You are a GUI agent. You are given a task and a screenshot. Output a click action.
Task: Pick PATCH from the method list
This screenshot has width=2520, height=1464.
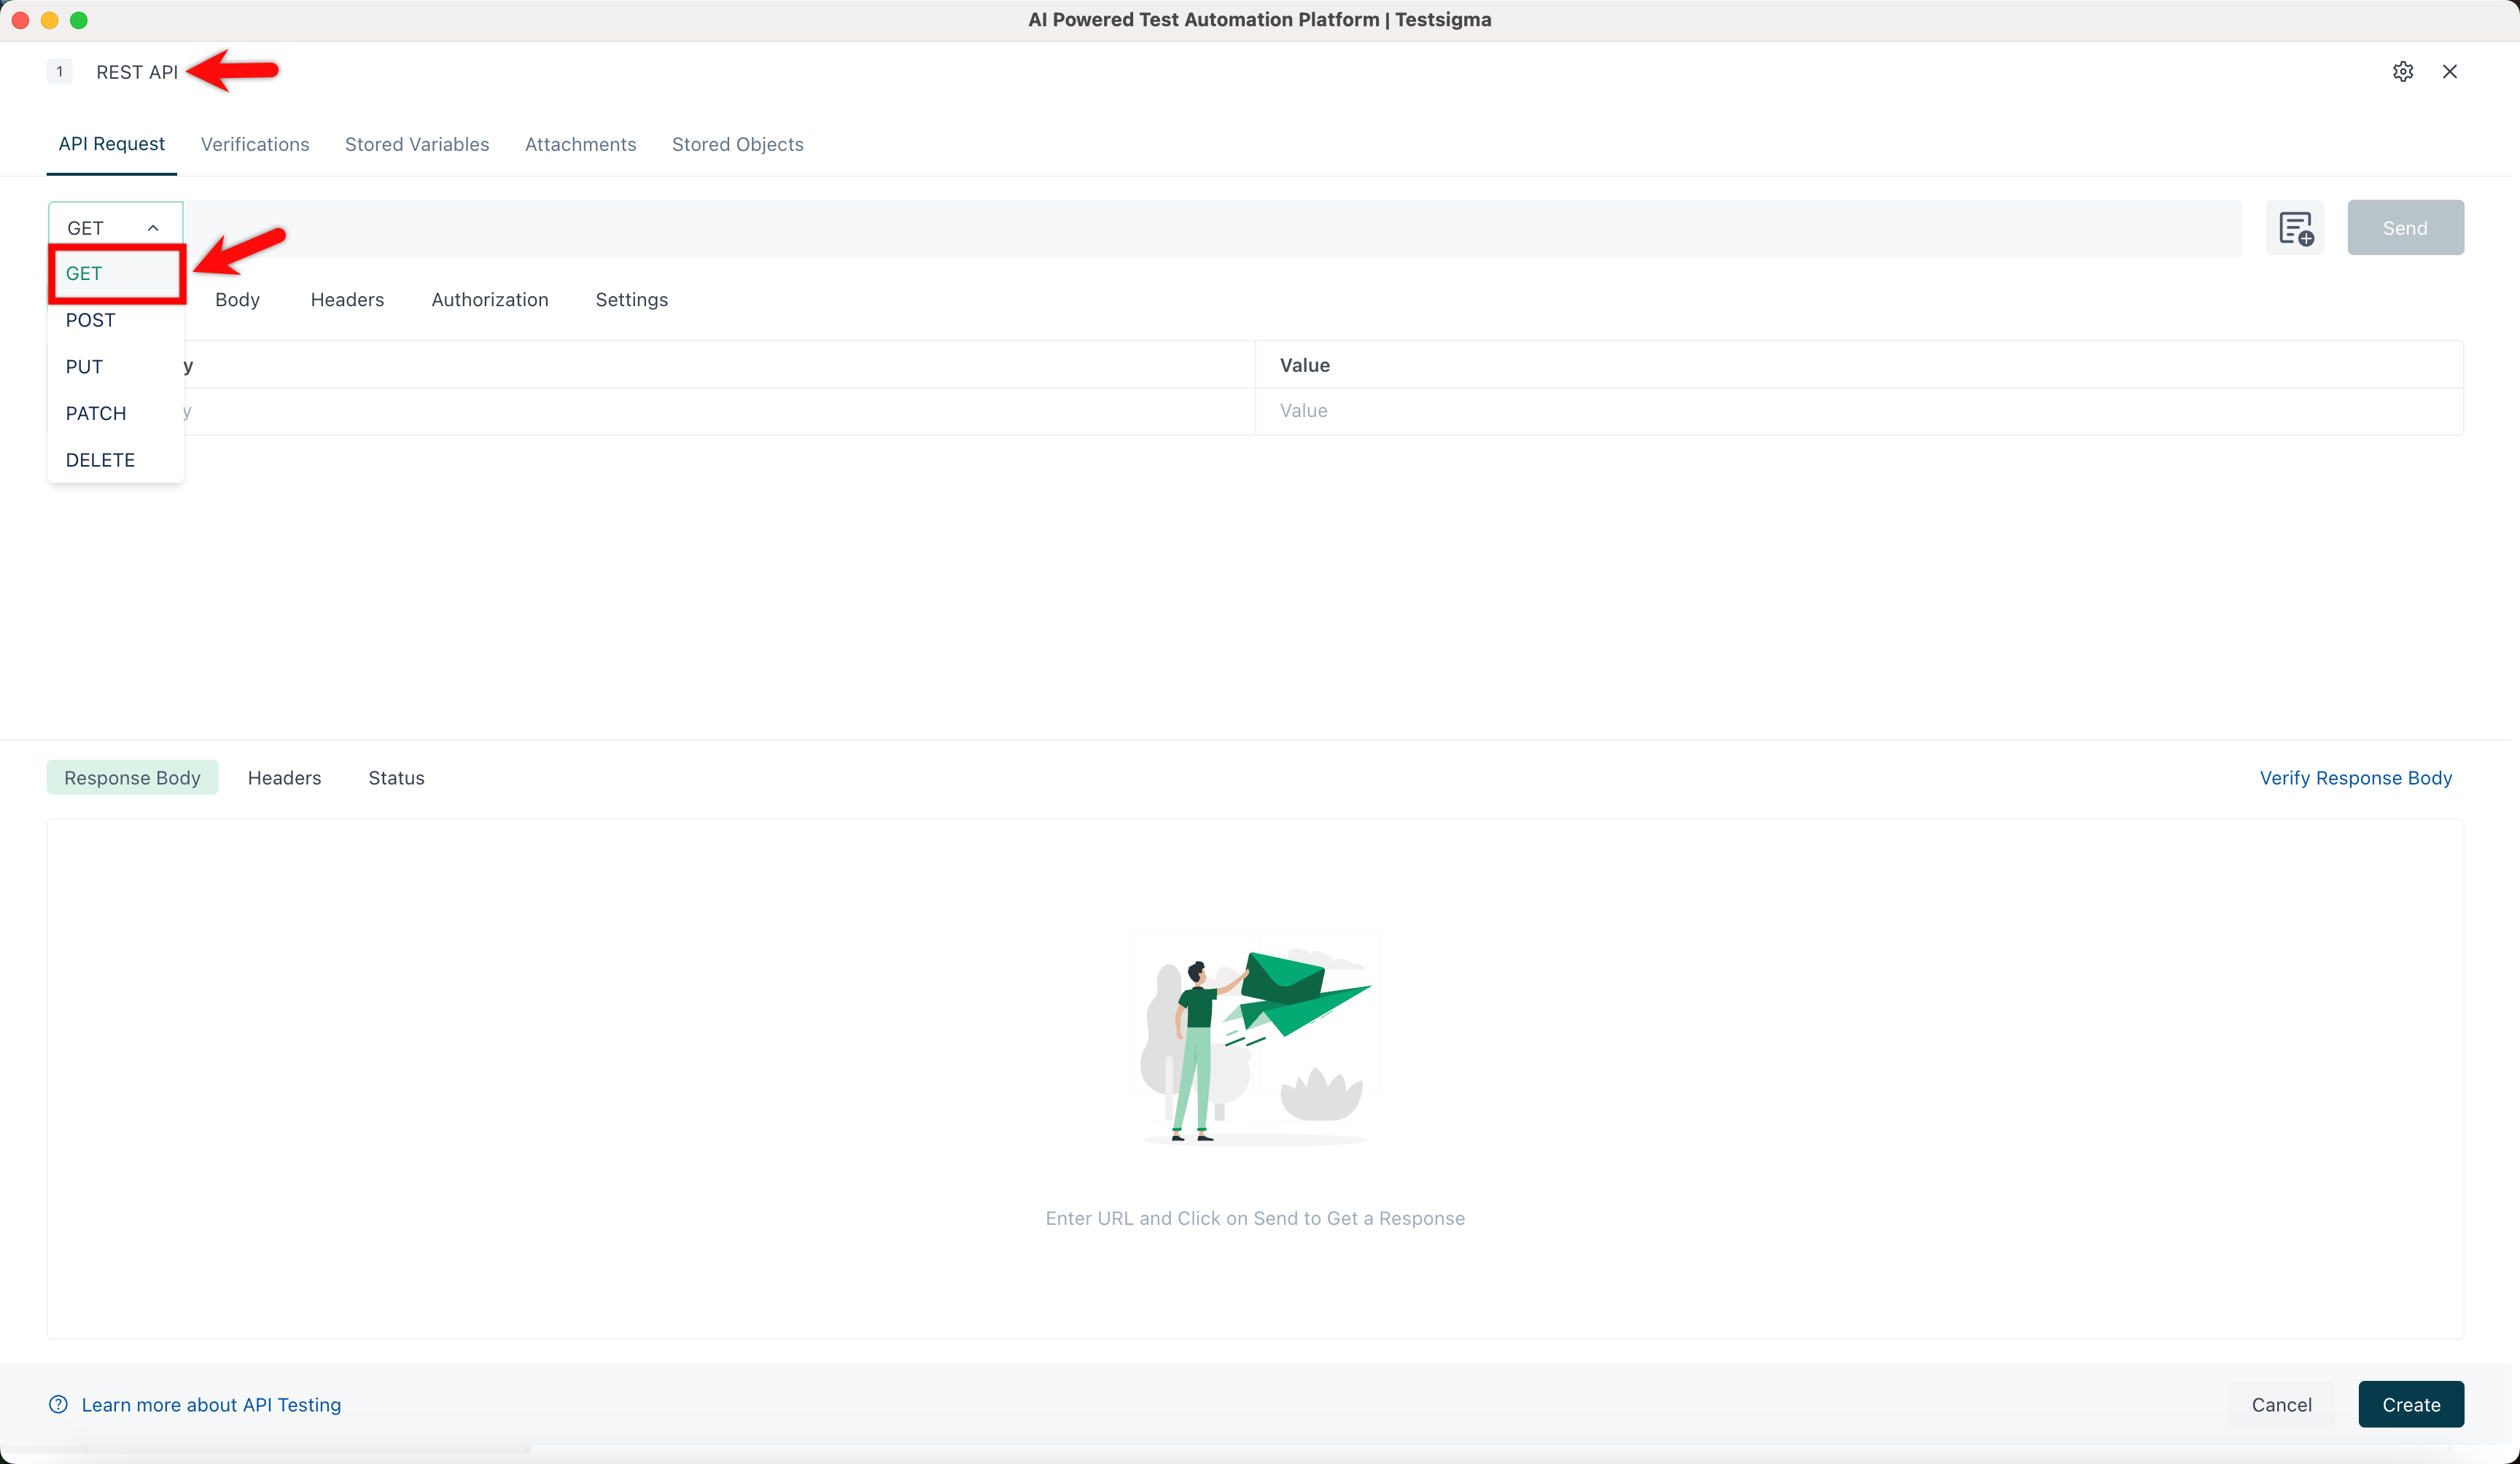116,413
